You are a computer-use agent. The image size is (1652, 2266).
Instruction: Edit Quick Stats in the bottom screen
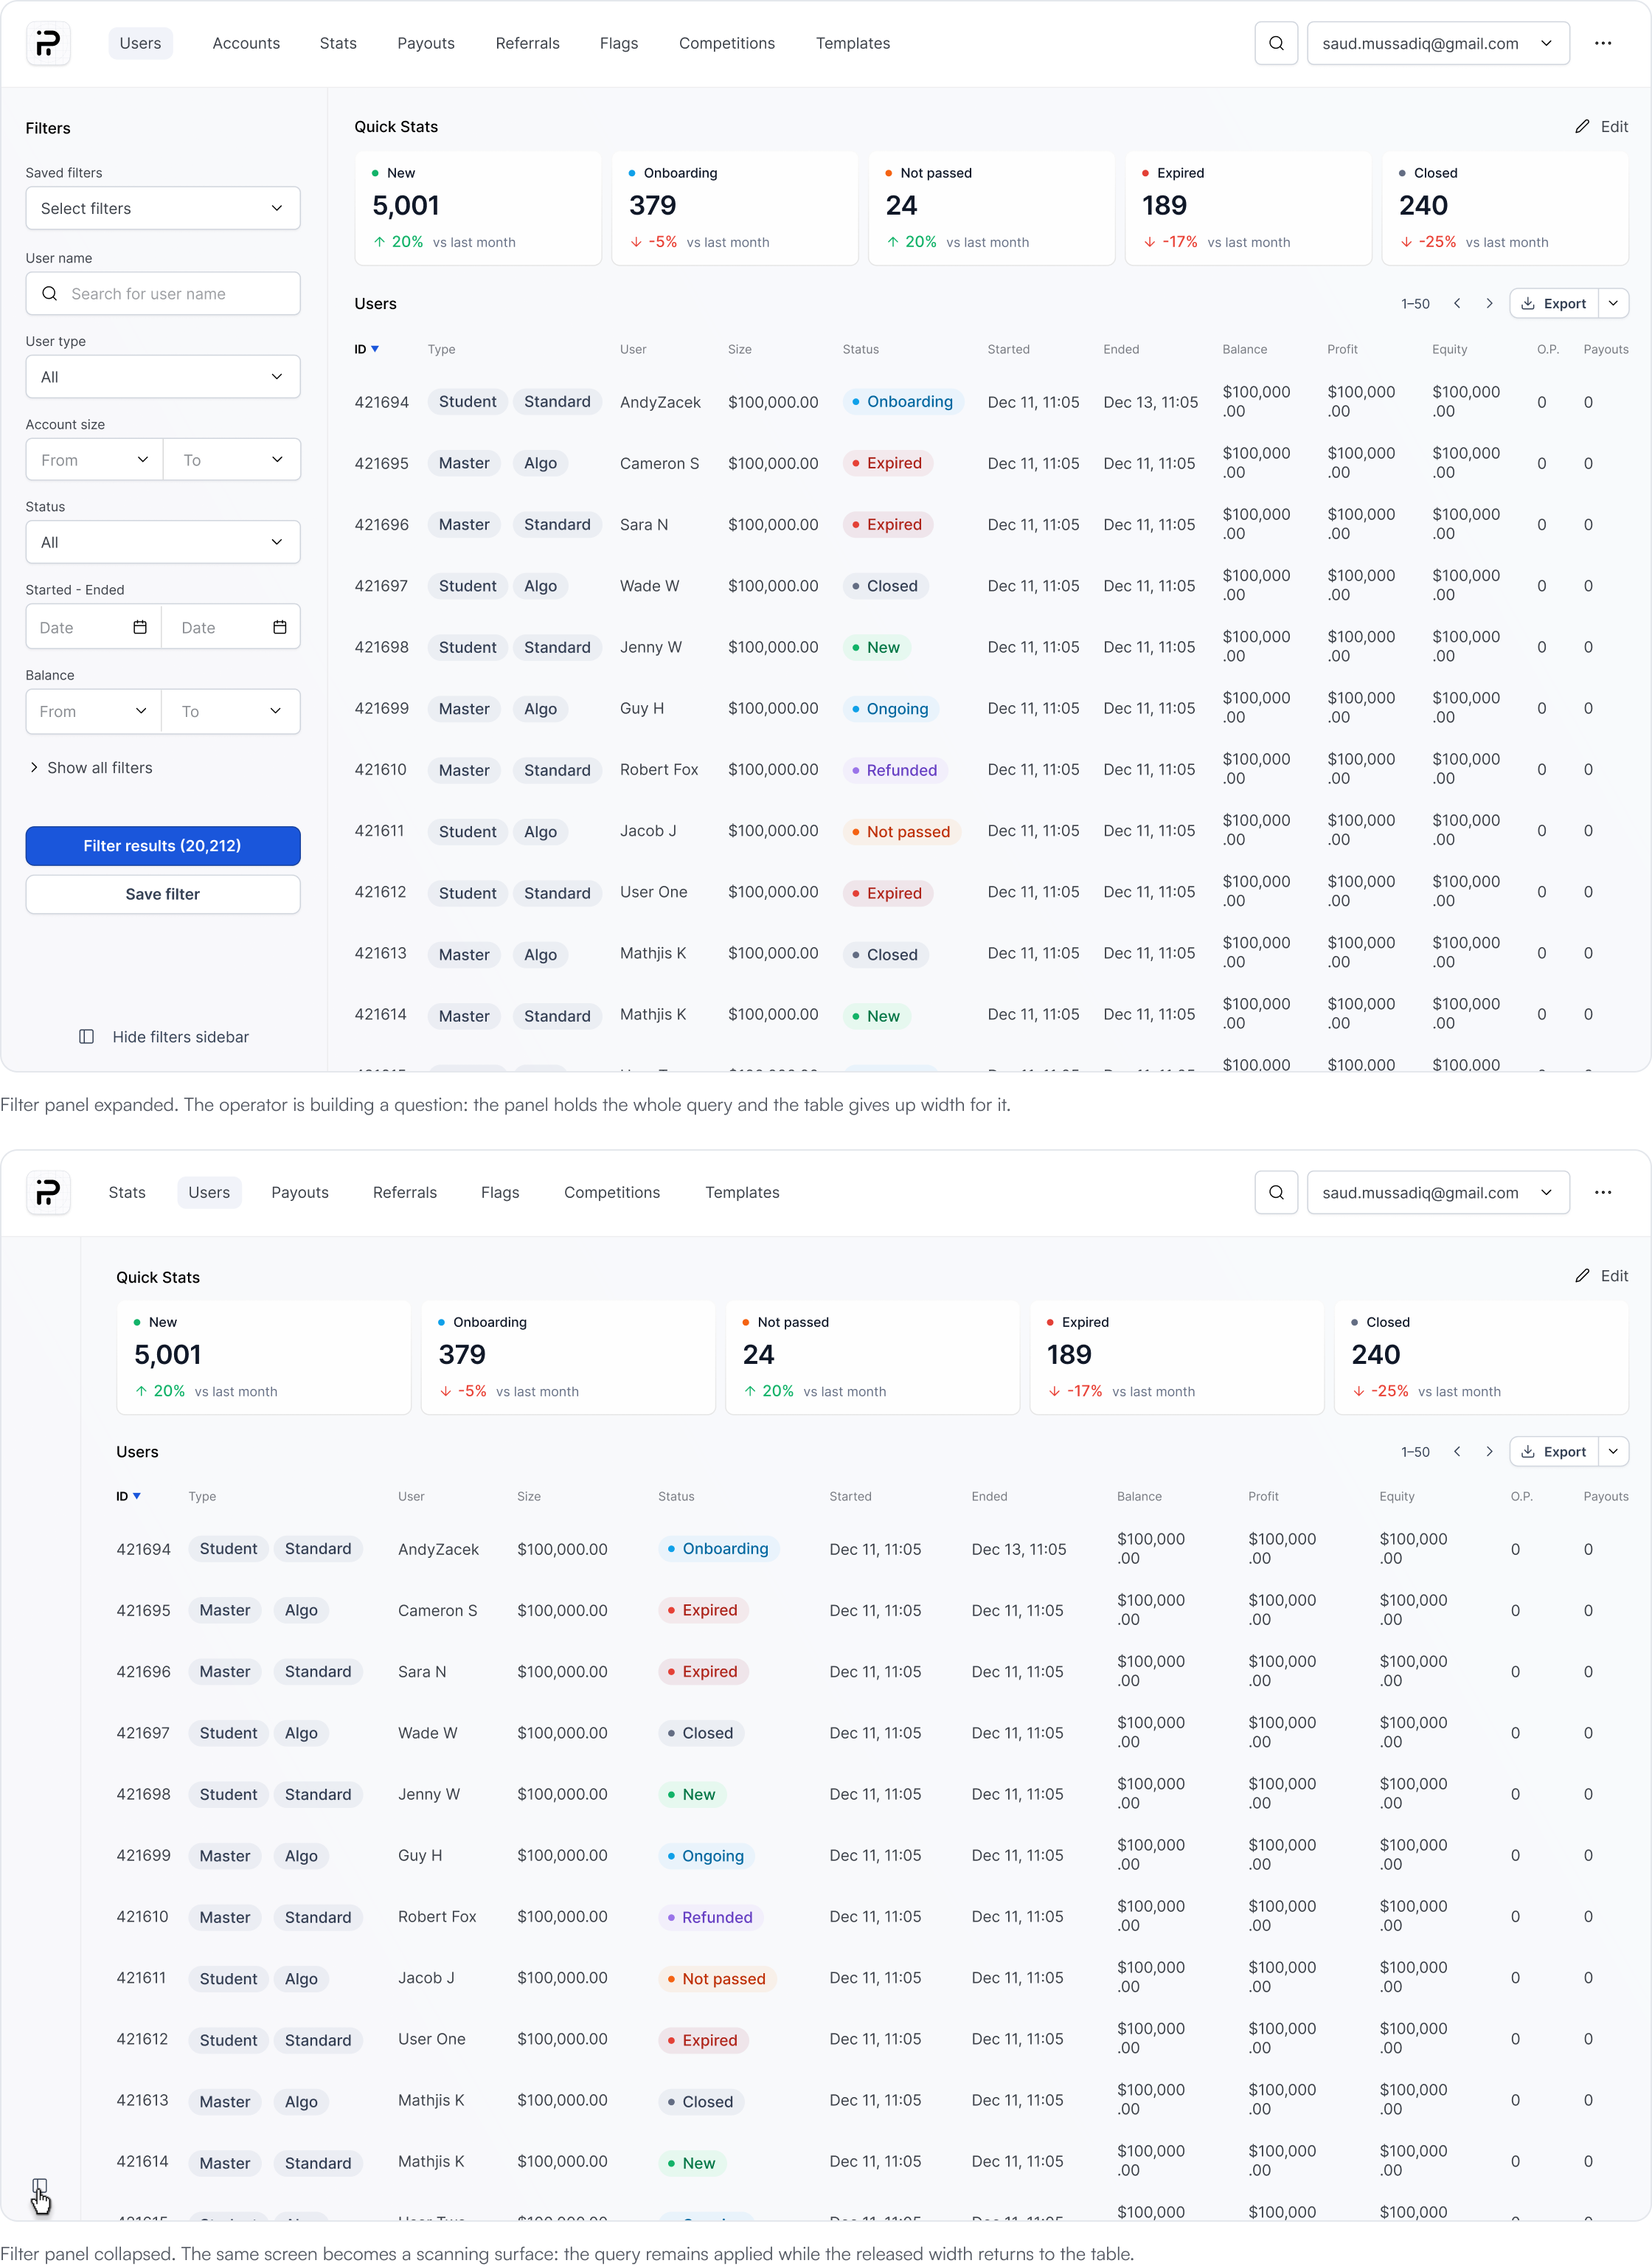pyautogui.click(x=1602, y=1276)
